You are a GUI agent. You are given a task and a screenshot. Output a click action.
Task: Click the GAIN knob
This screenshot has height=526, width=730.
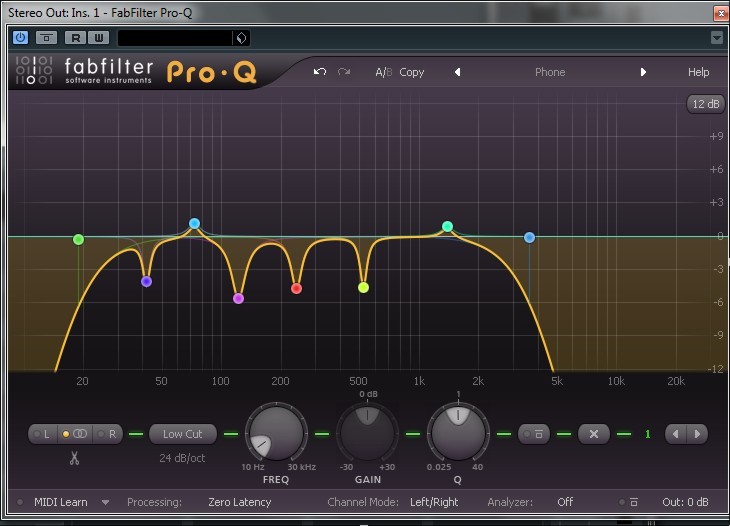coord(367,433)
